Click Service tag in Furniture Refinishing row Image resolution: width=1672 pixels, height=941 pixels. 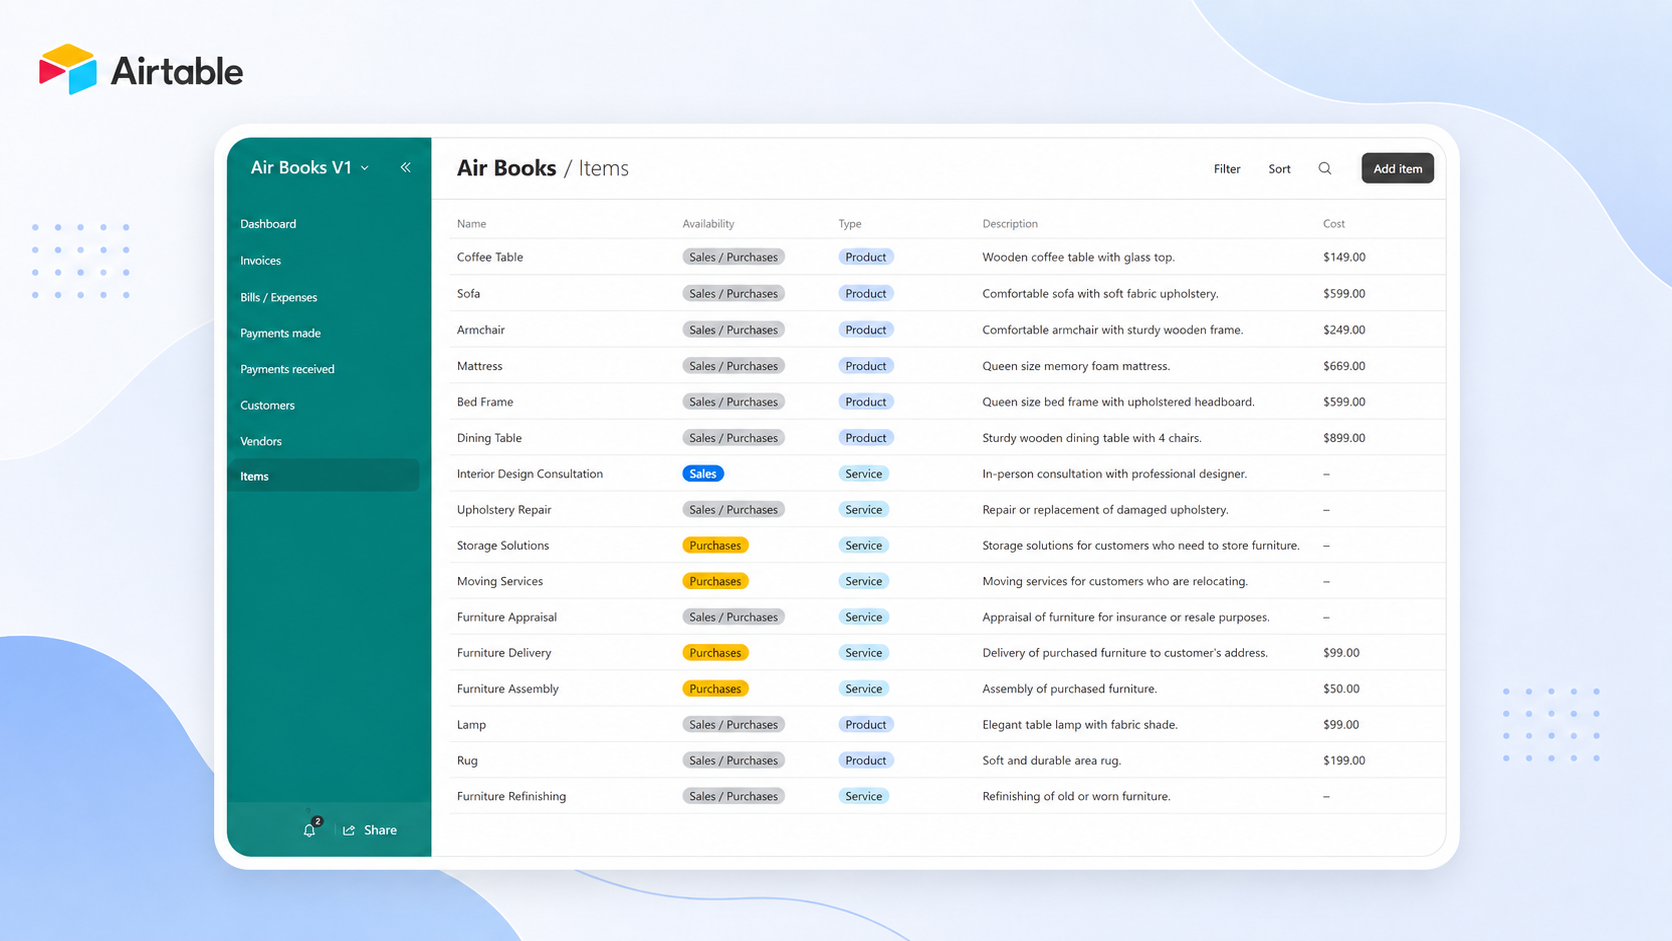tap(863, 797)
